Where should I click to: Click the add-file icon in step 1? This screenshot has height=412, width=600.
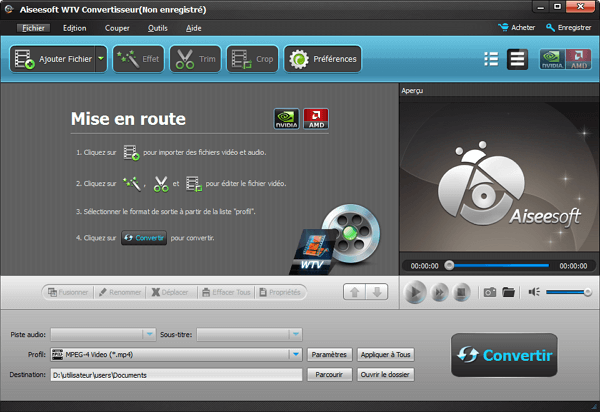tap(131, 153)
